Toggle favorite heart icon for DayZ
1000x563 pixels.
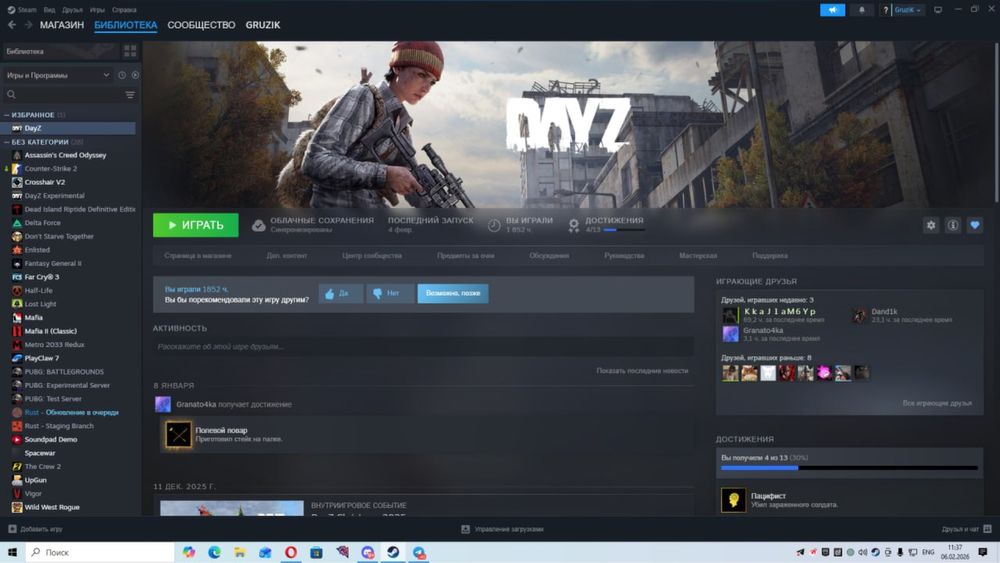click(974, 225)
